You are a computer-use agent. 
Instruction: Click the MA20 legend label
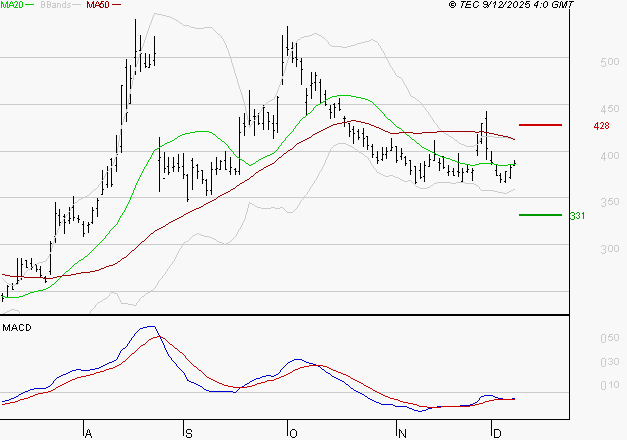[12, 5]
